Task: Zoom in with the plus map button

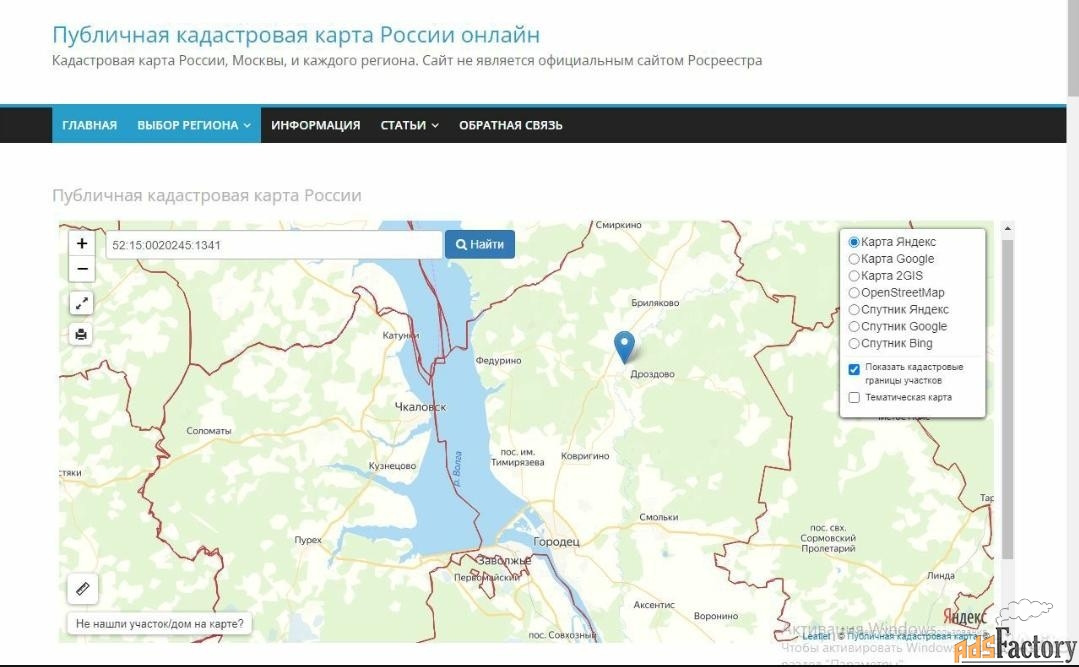Action: pos(82,243)
